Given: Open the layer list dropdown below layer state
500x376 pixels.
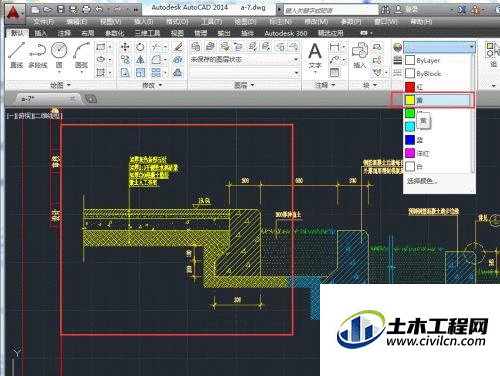Looking at the screenshot, I should 244,72.
